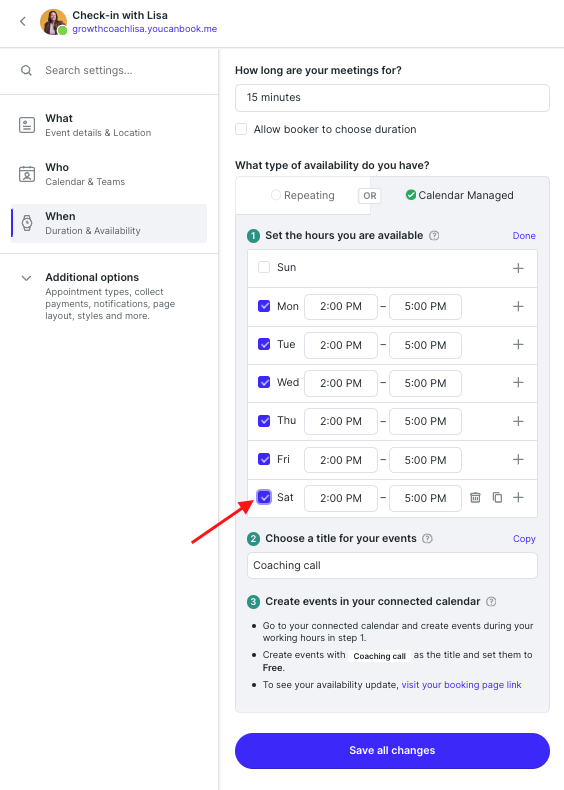
Task: Enable the Sun availability checkbox
Action: point(264,267)
